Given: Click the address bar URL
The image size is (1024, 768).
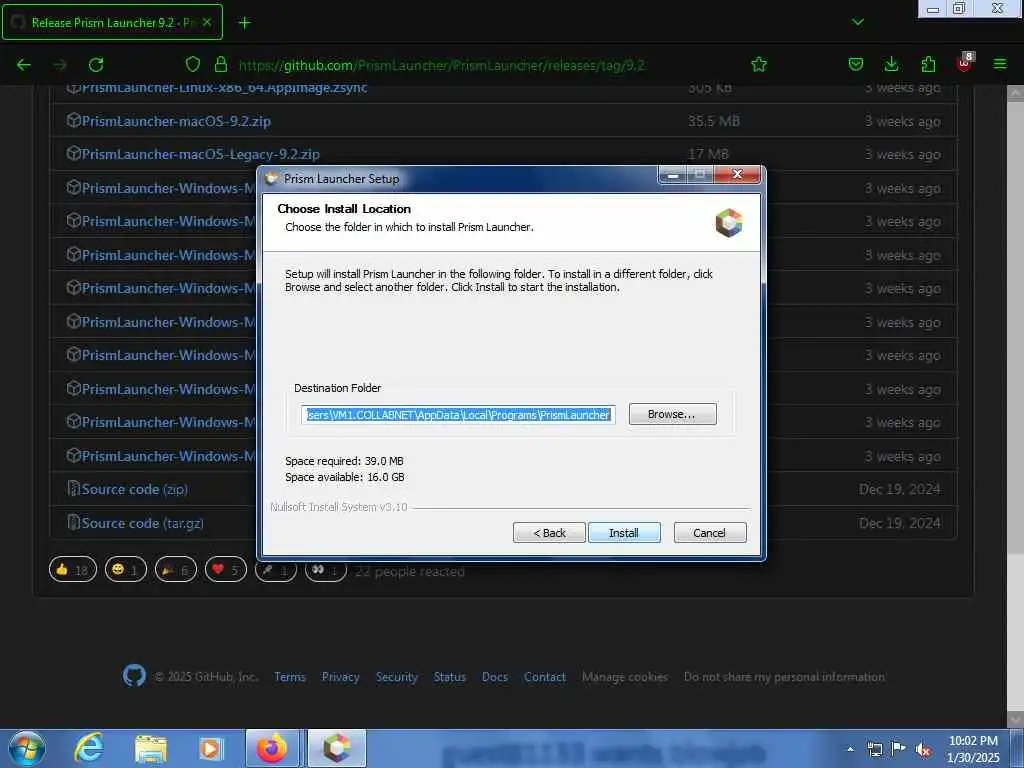Looking at the screenshot, I should coord(441,65).
